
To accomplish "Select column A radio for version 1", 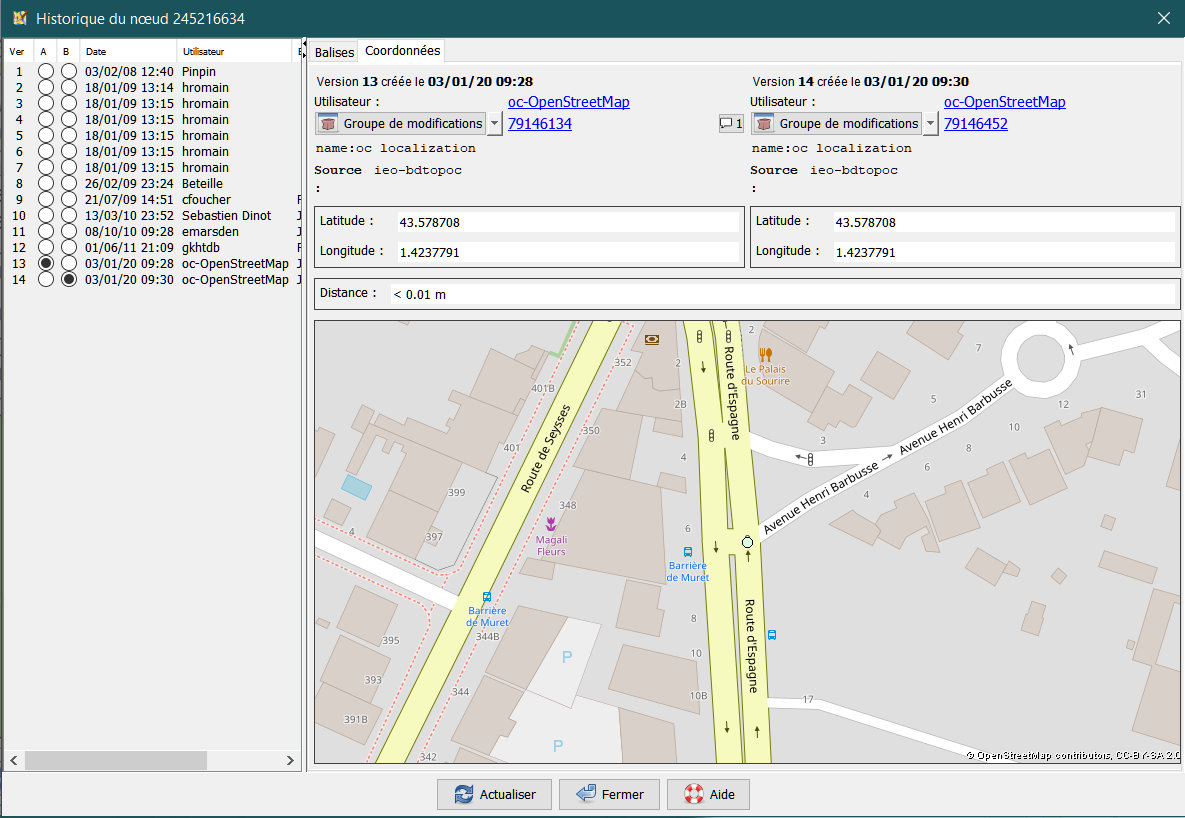I will tap(45, 71).
